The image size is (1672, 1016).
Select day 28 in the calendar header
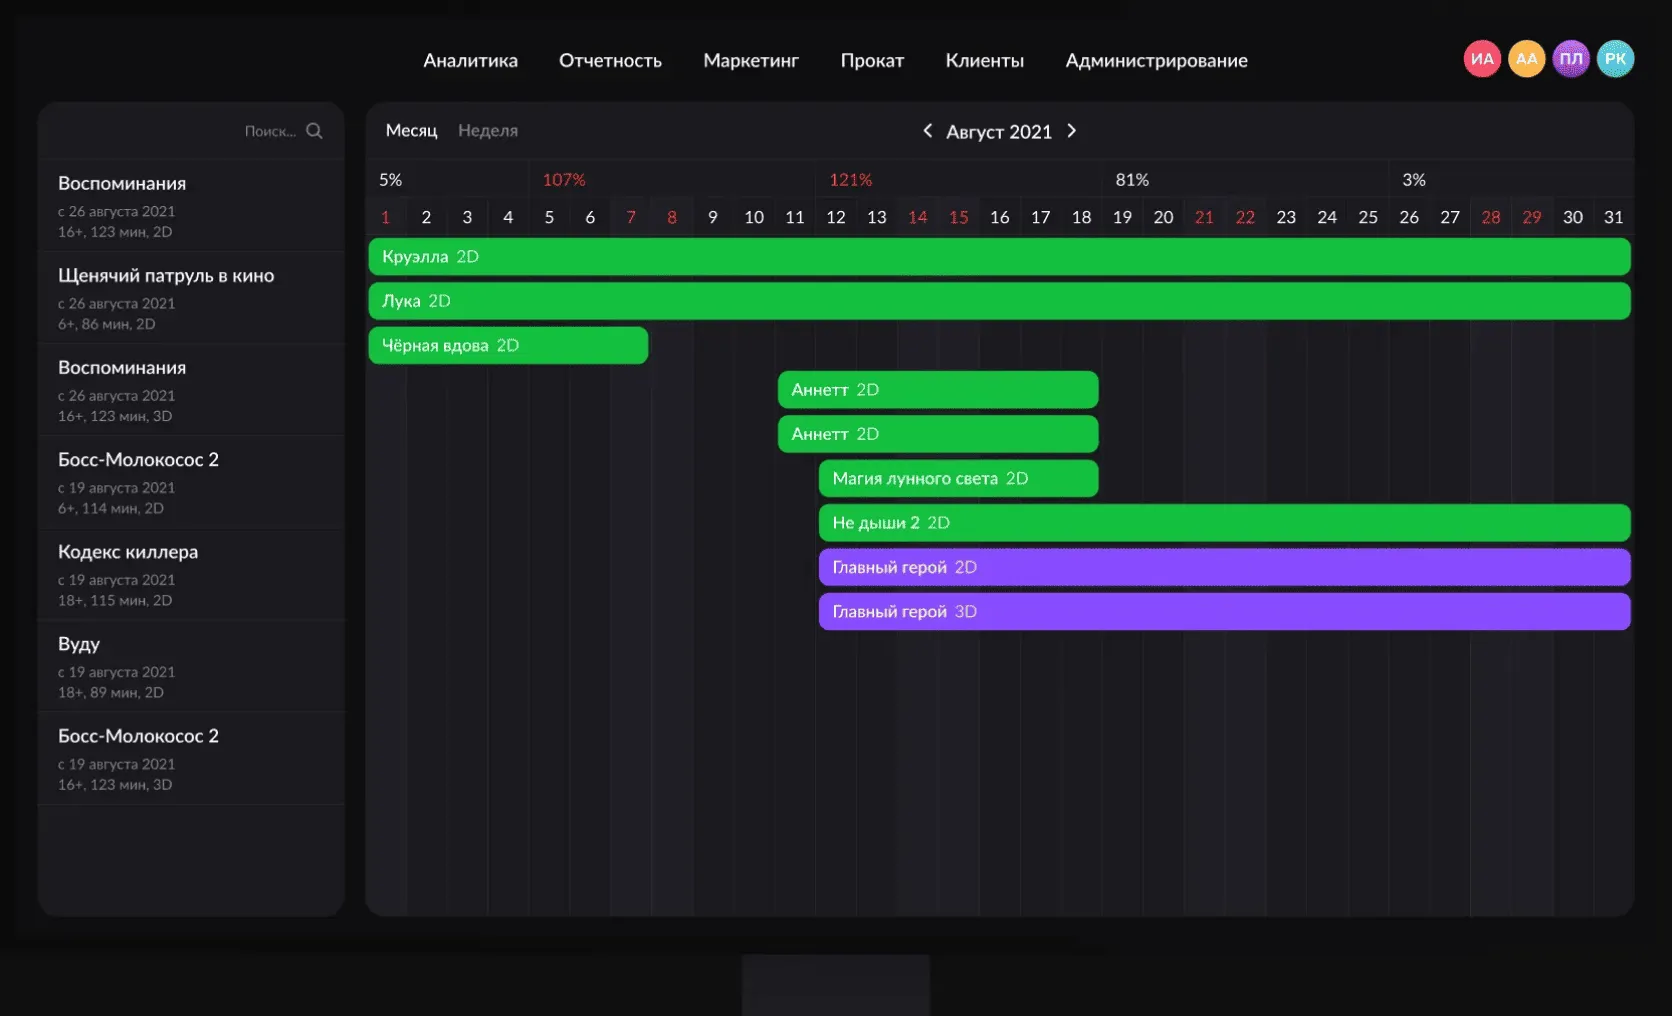click(x=1491, y=217)
